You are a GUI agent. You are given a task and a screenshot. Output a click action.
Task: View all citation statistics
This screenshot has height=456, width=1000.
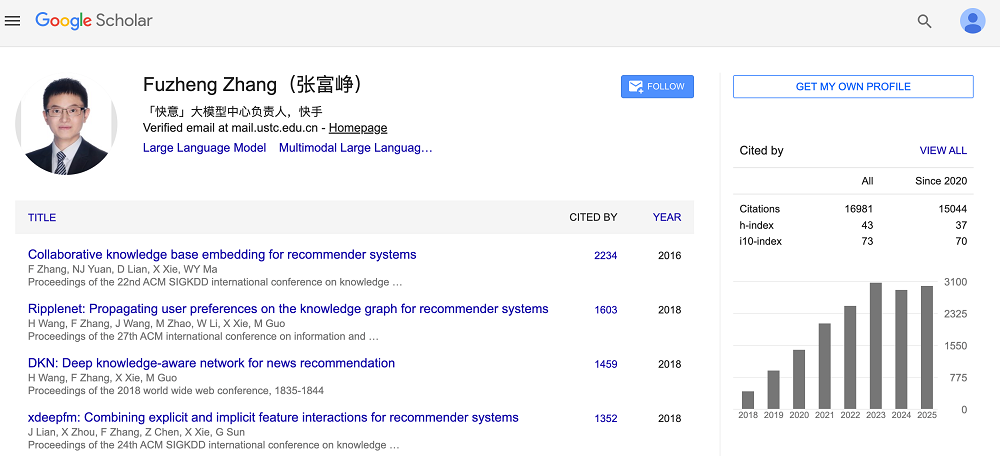pos(943,151)
